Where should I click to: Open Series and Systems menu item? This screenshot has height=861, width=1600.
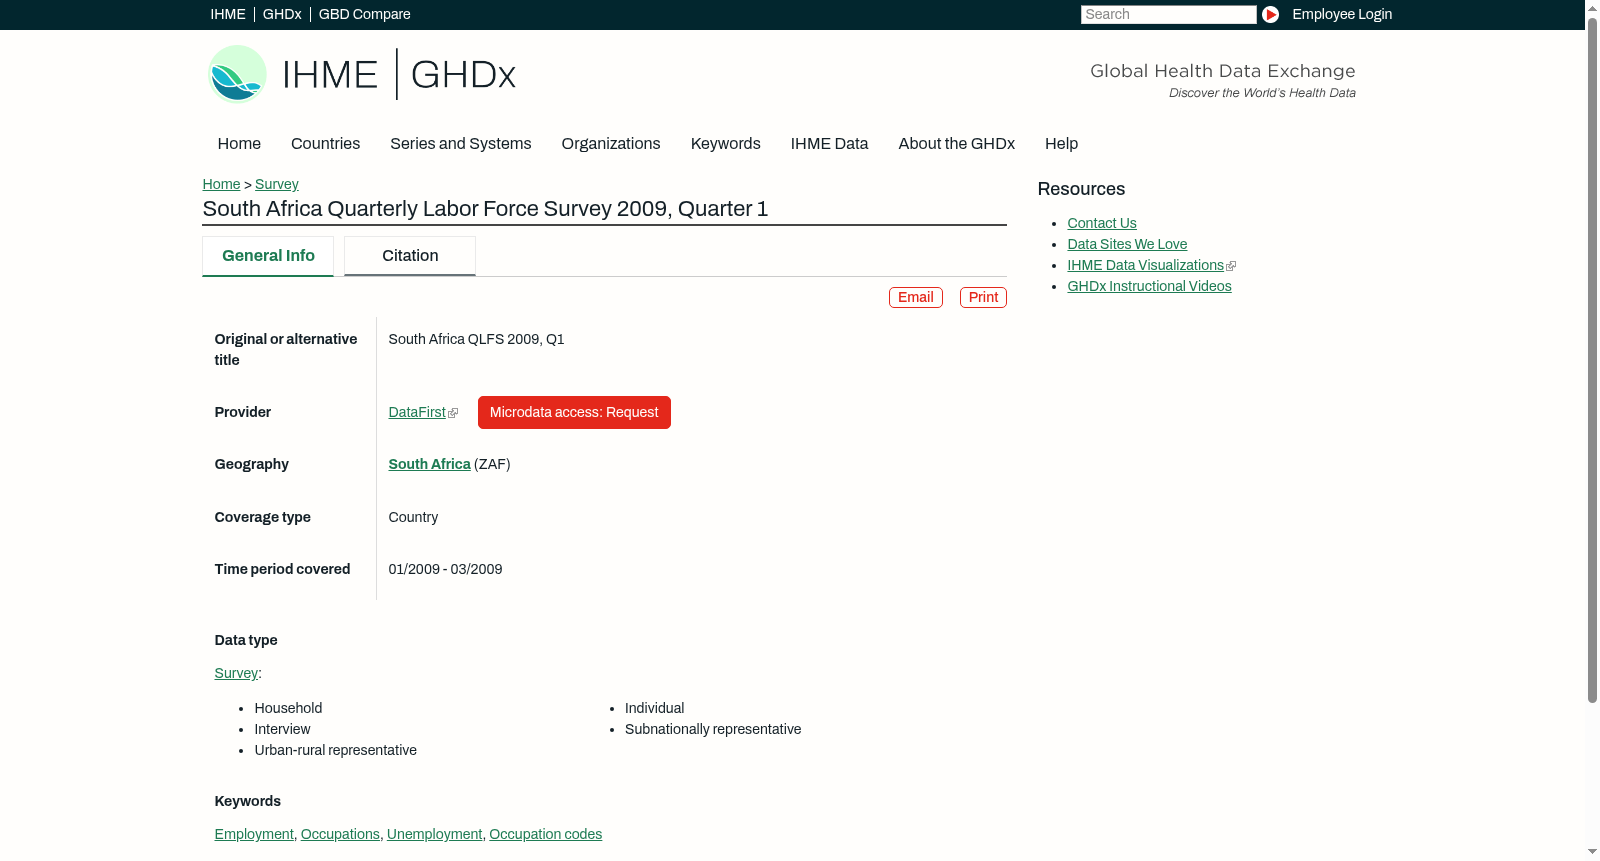460,144
